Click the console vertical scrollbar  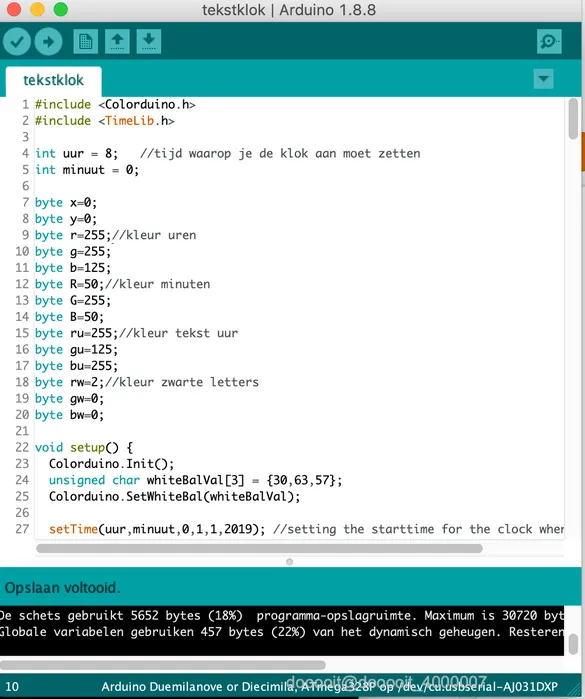pyautogui.click(x=573, y=643)
